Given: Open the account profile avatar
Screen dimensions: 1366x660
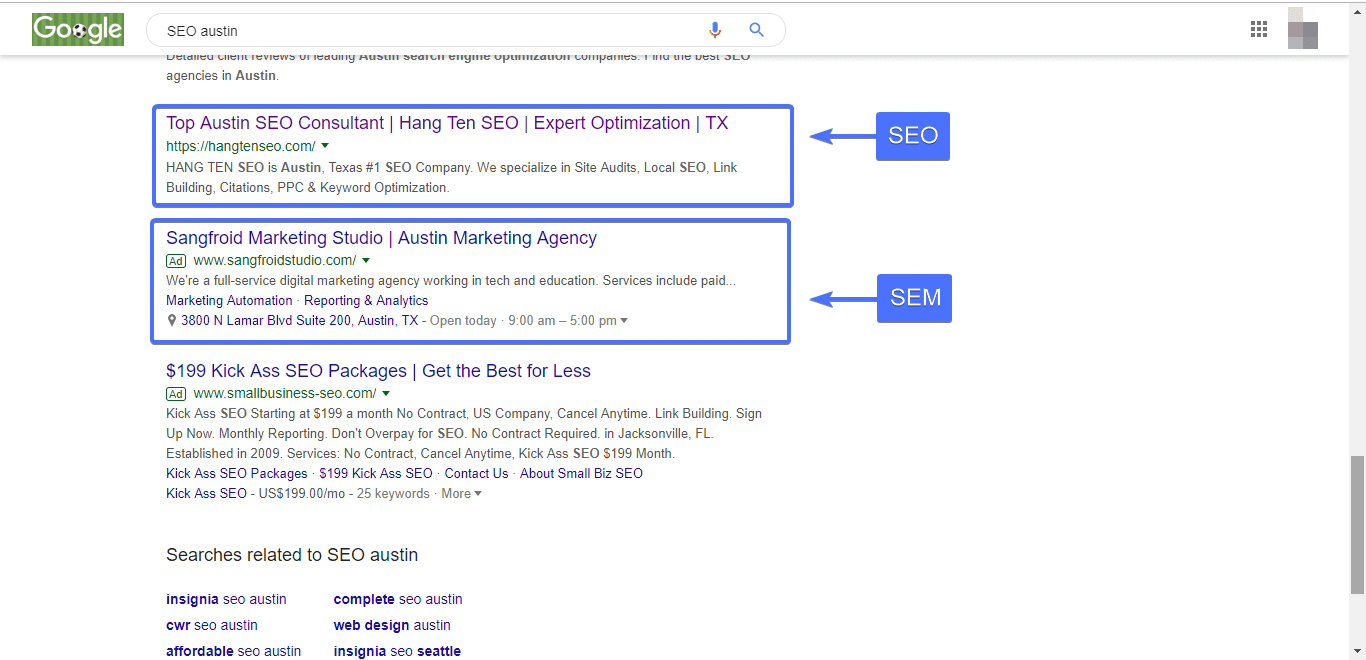Looking at the screenshot, I should (x=1303, y=28).
